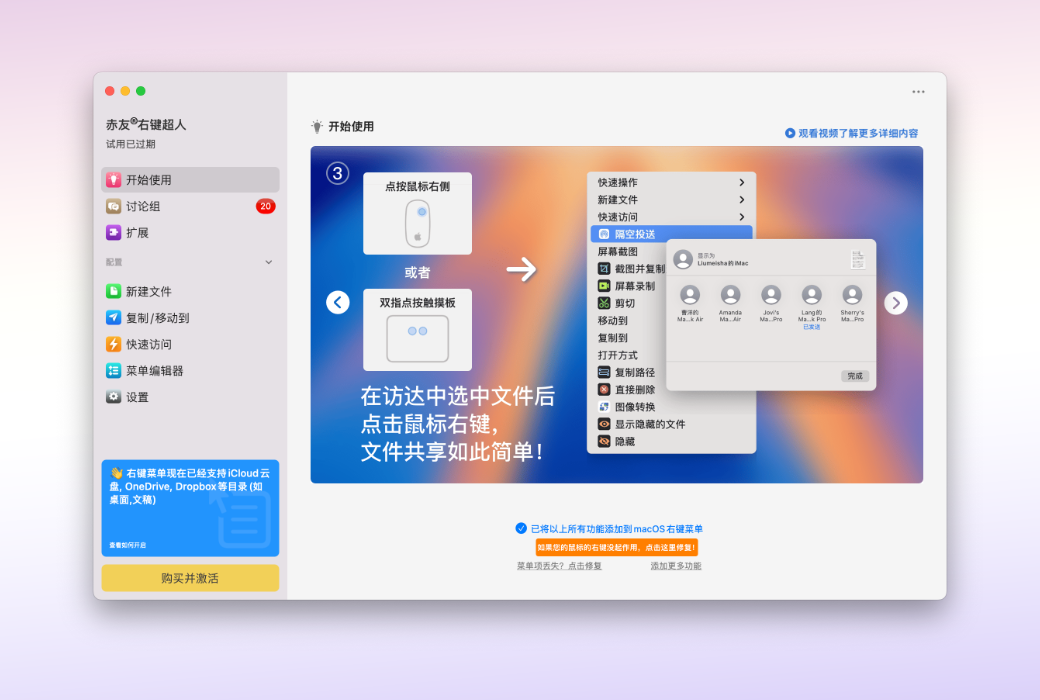Click the orange 快速访问 lightning icon
Screen dimensions: 1040x700
coord(113,344)
